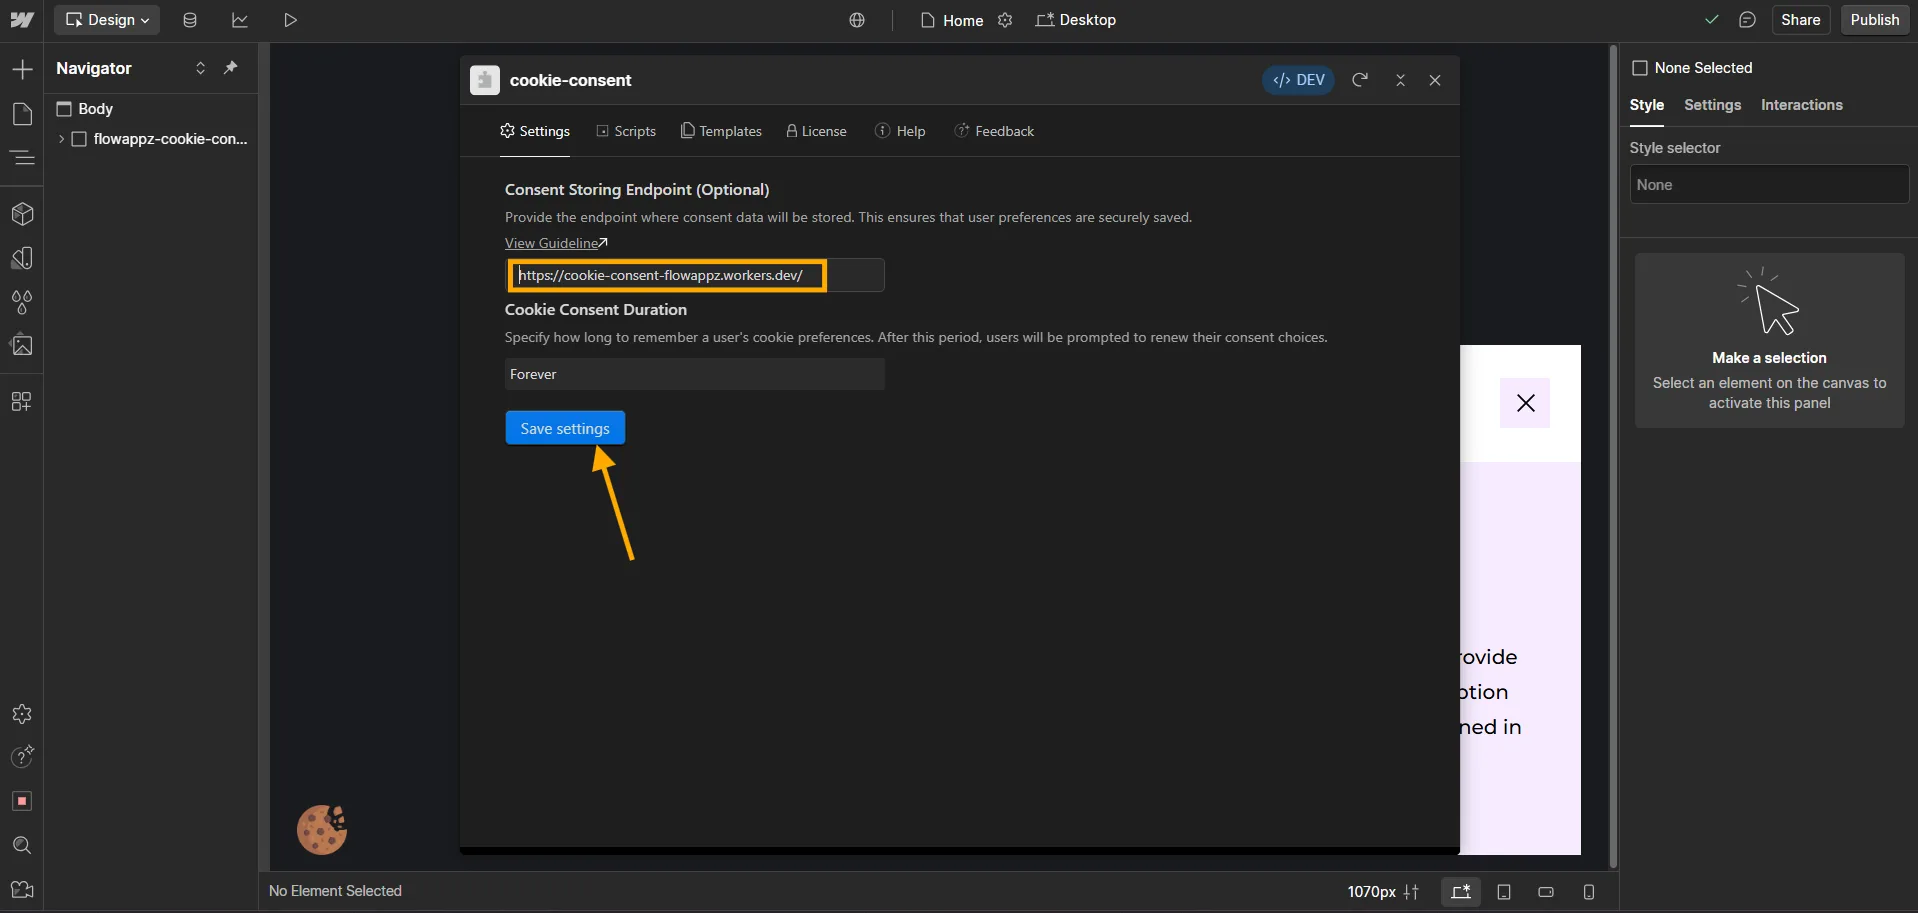This screenshot has width=1918, height=913.
Task: Switch to the License tab
Action: coord(816,131)
